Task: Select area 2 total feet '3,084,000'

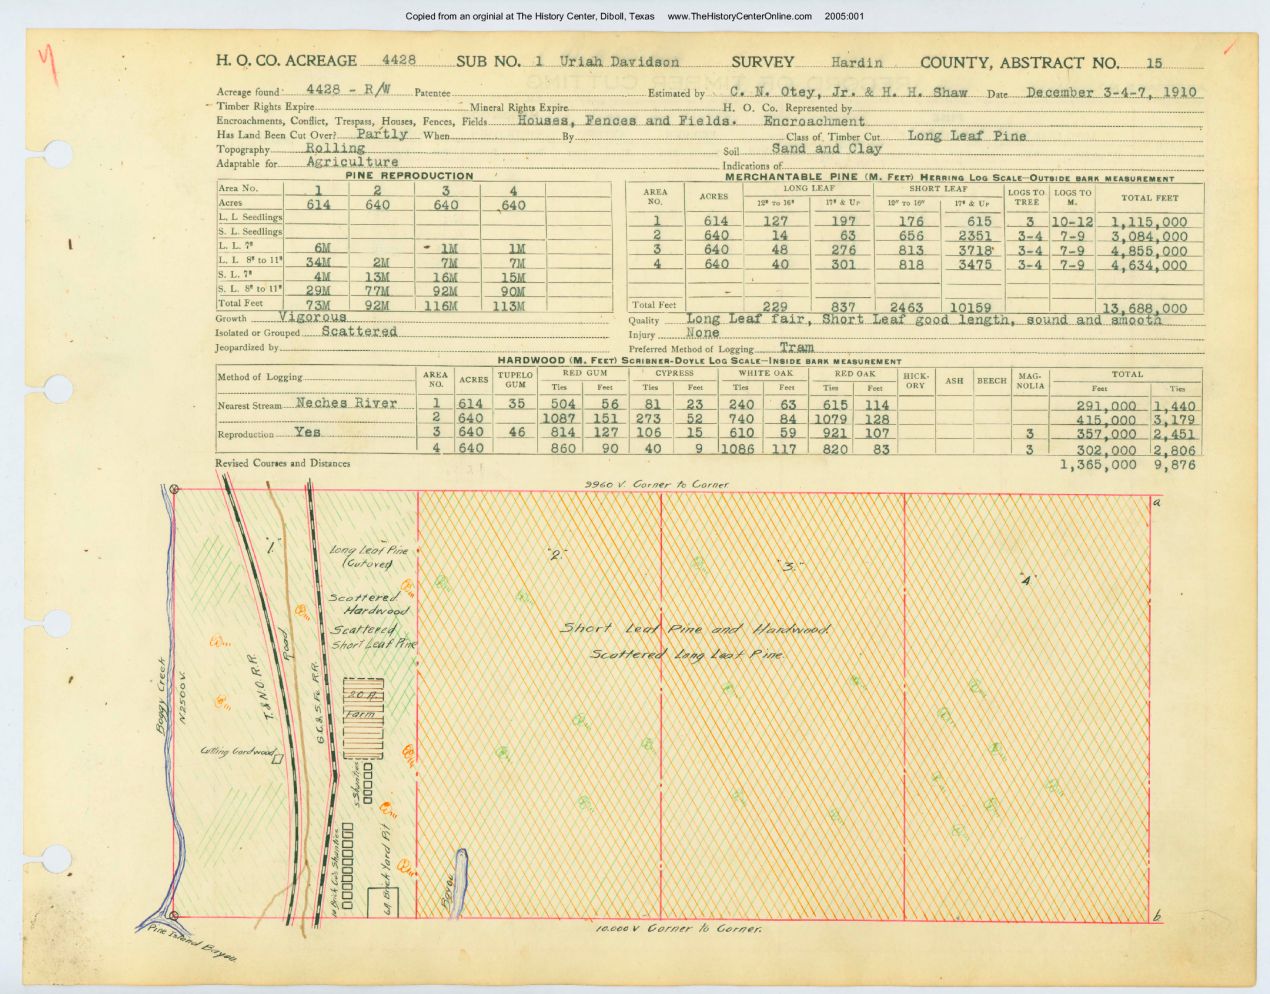Action: point(1148,237)
